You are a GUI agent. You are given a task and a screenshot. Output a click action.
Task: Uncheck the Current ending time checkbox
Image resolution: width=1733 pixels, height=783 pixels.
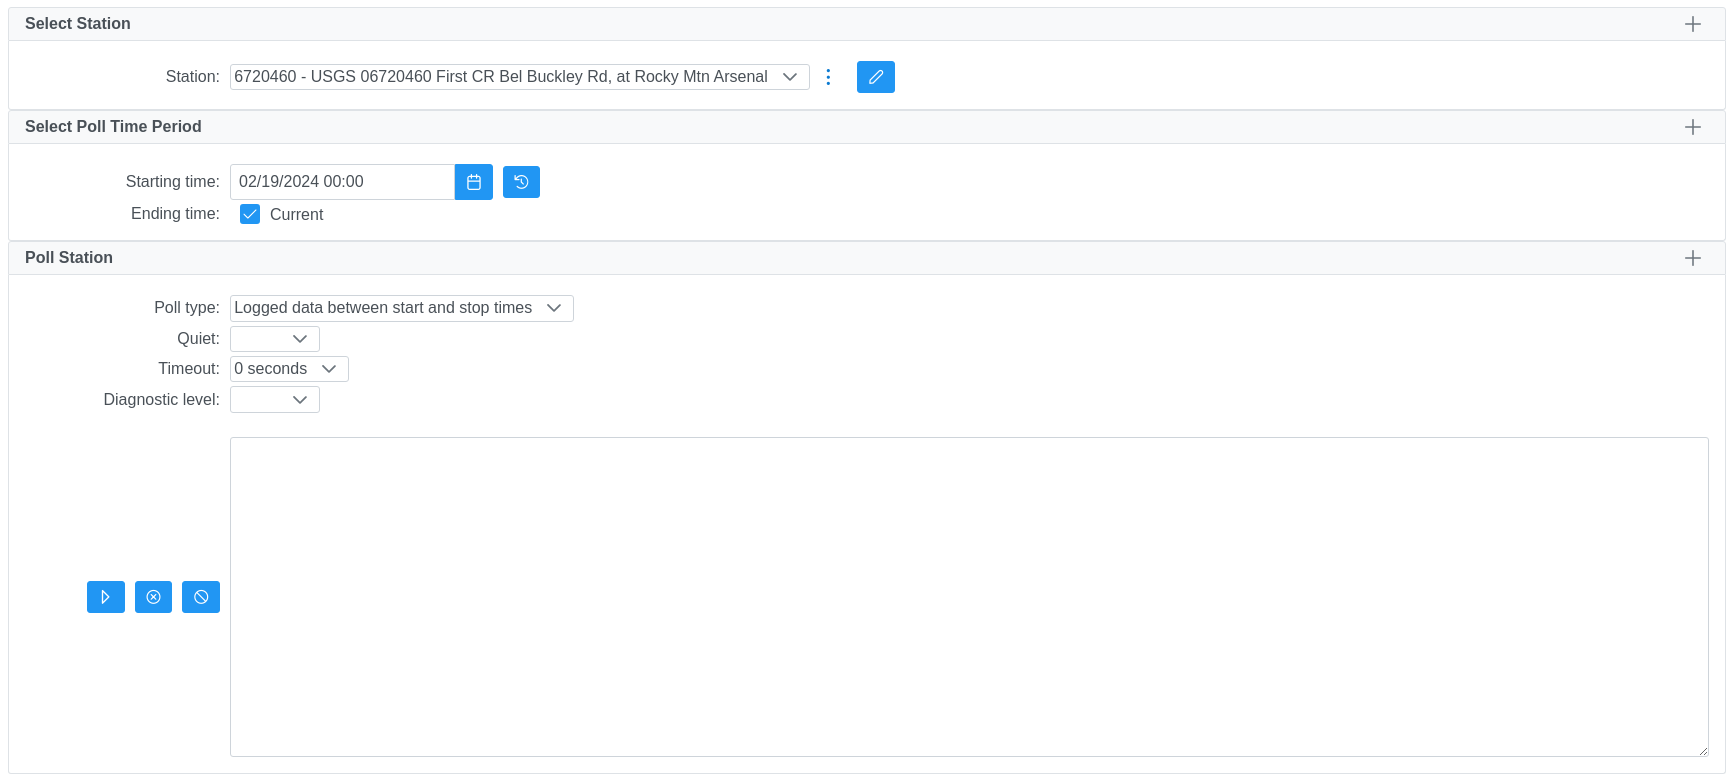(x=250, y=214)
